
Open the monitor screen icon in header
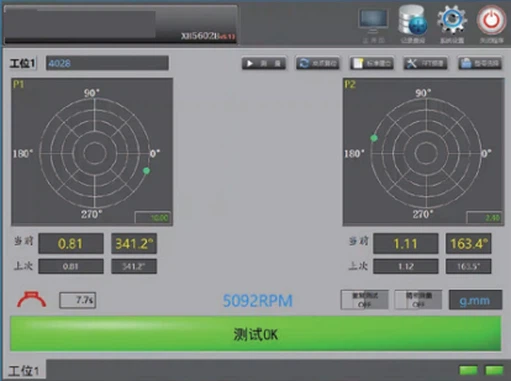tap(373, 21)
